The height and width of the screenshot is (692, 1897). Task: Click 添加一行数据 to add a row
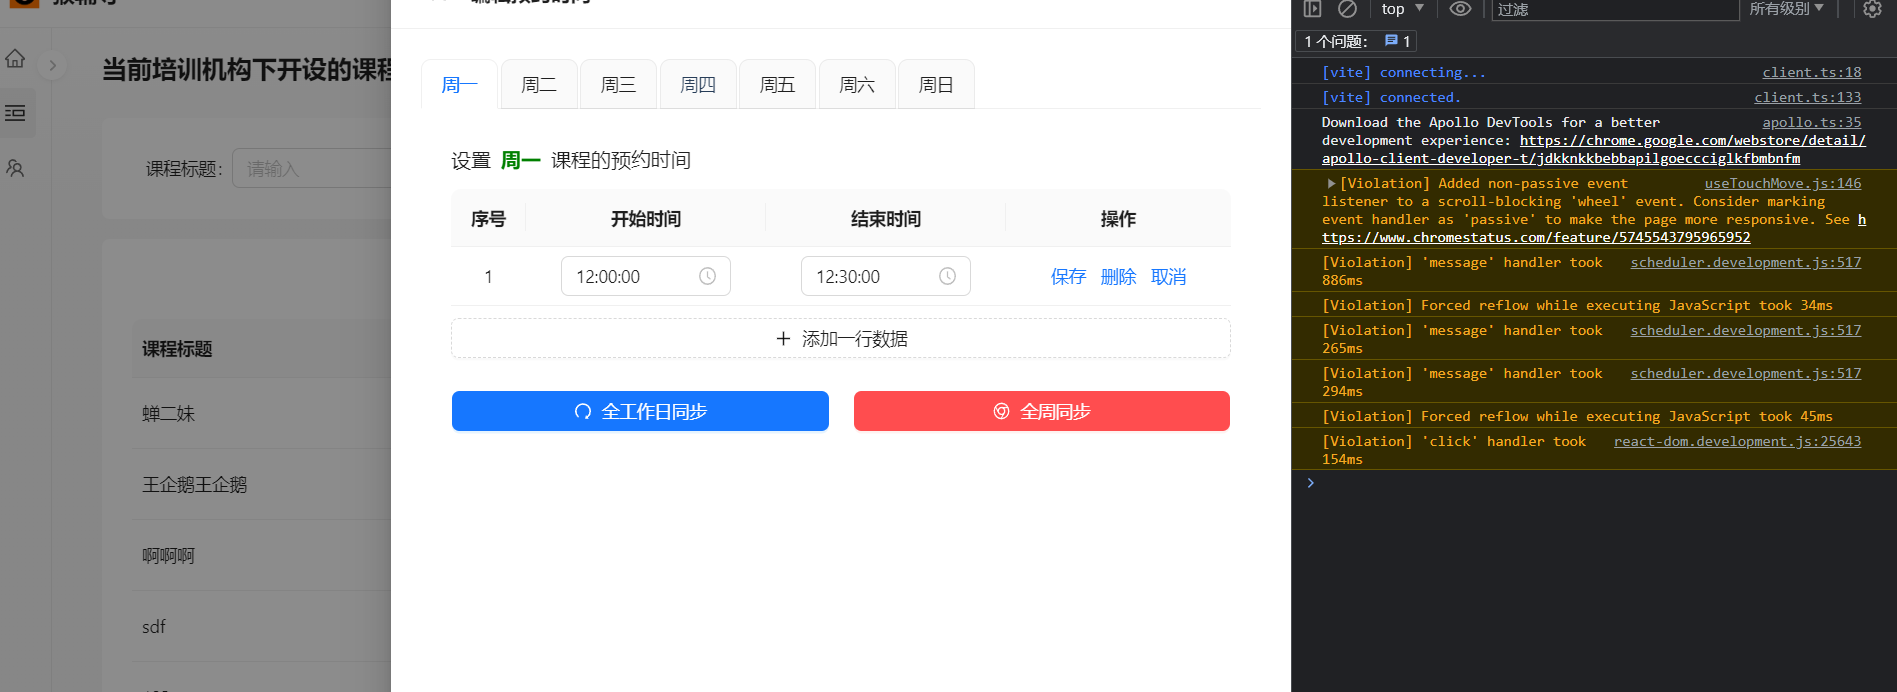(x=841, y=338)
